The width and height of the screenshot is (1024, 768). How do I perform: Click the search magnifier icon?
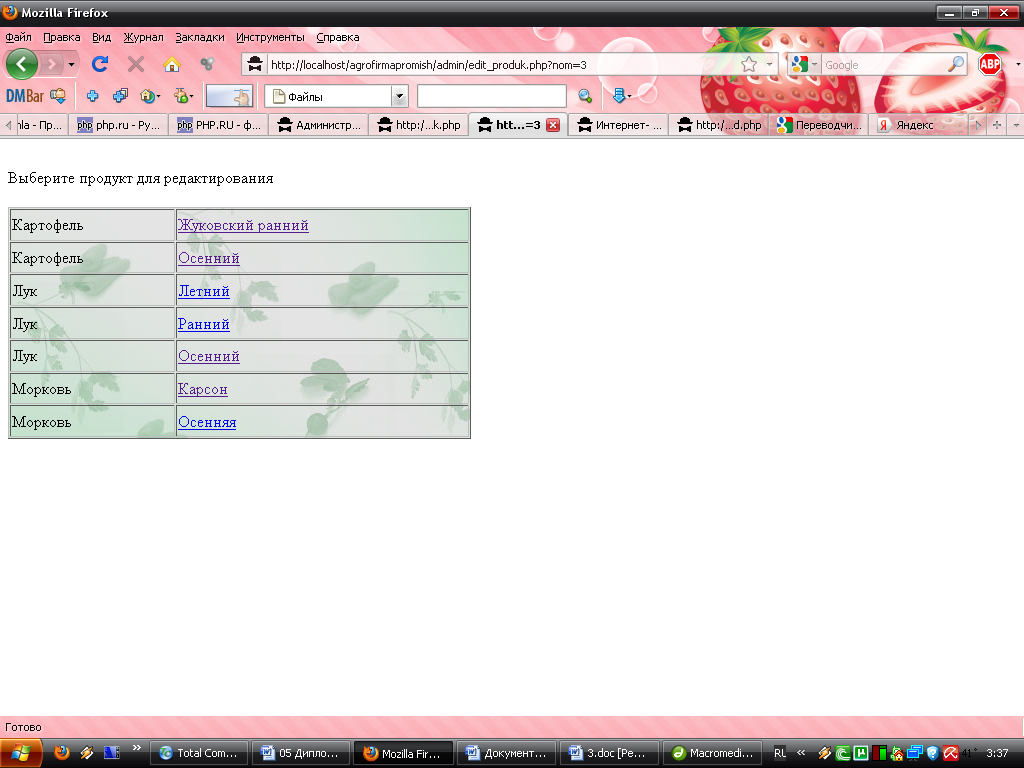coord(956,64)
